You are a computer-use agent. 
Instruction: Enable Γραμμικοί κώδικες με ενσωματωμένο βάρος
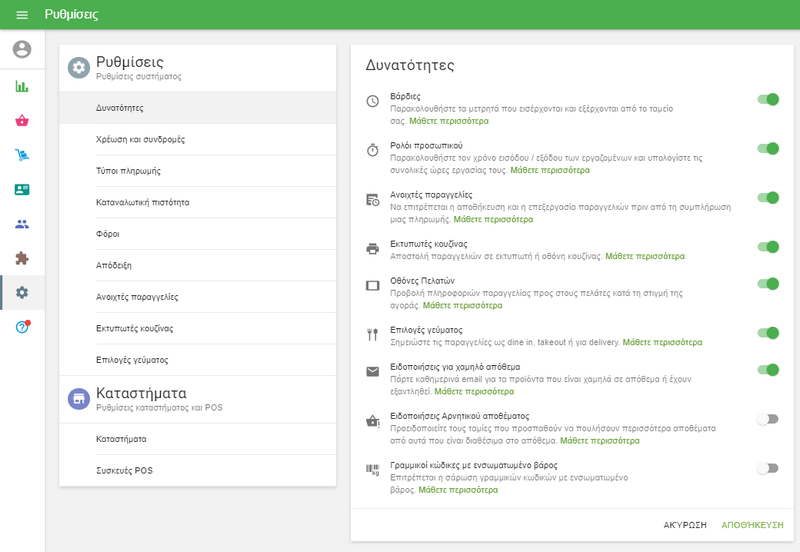point(767,468)
